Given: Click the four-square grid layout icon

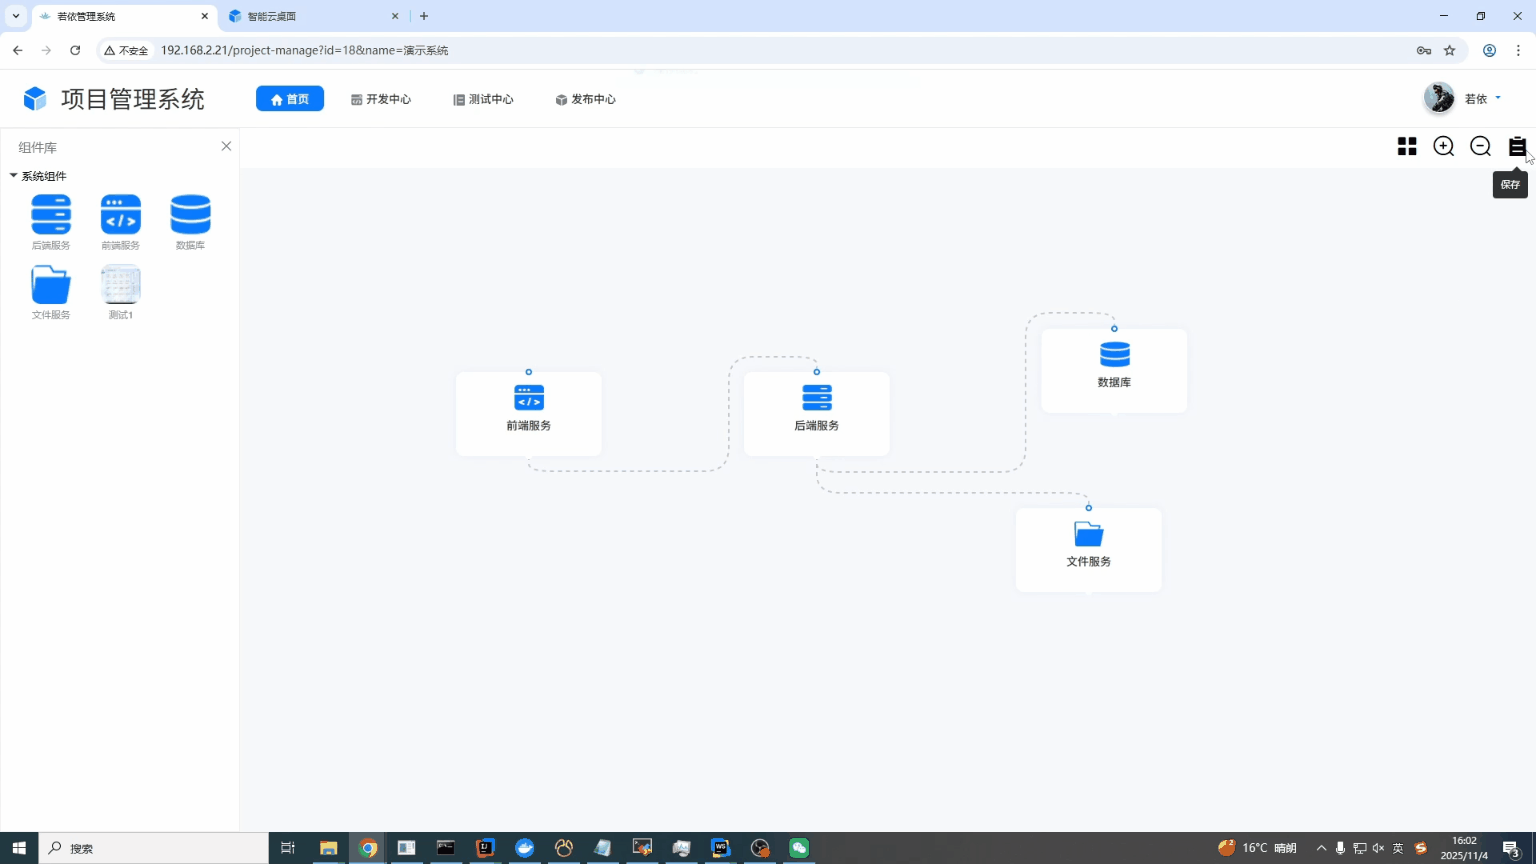Looking at the screenshot, I should tap(1407, 147).
